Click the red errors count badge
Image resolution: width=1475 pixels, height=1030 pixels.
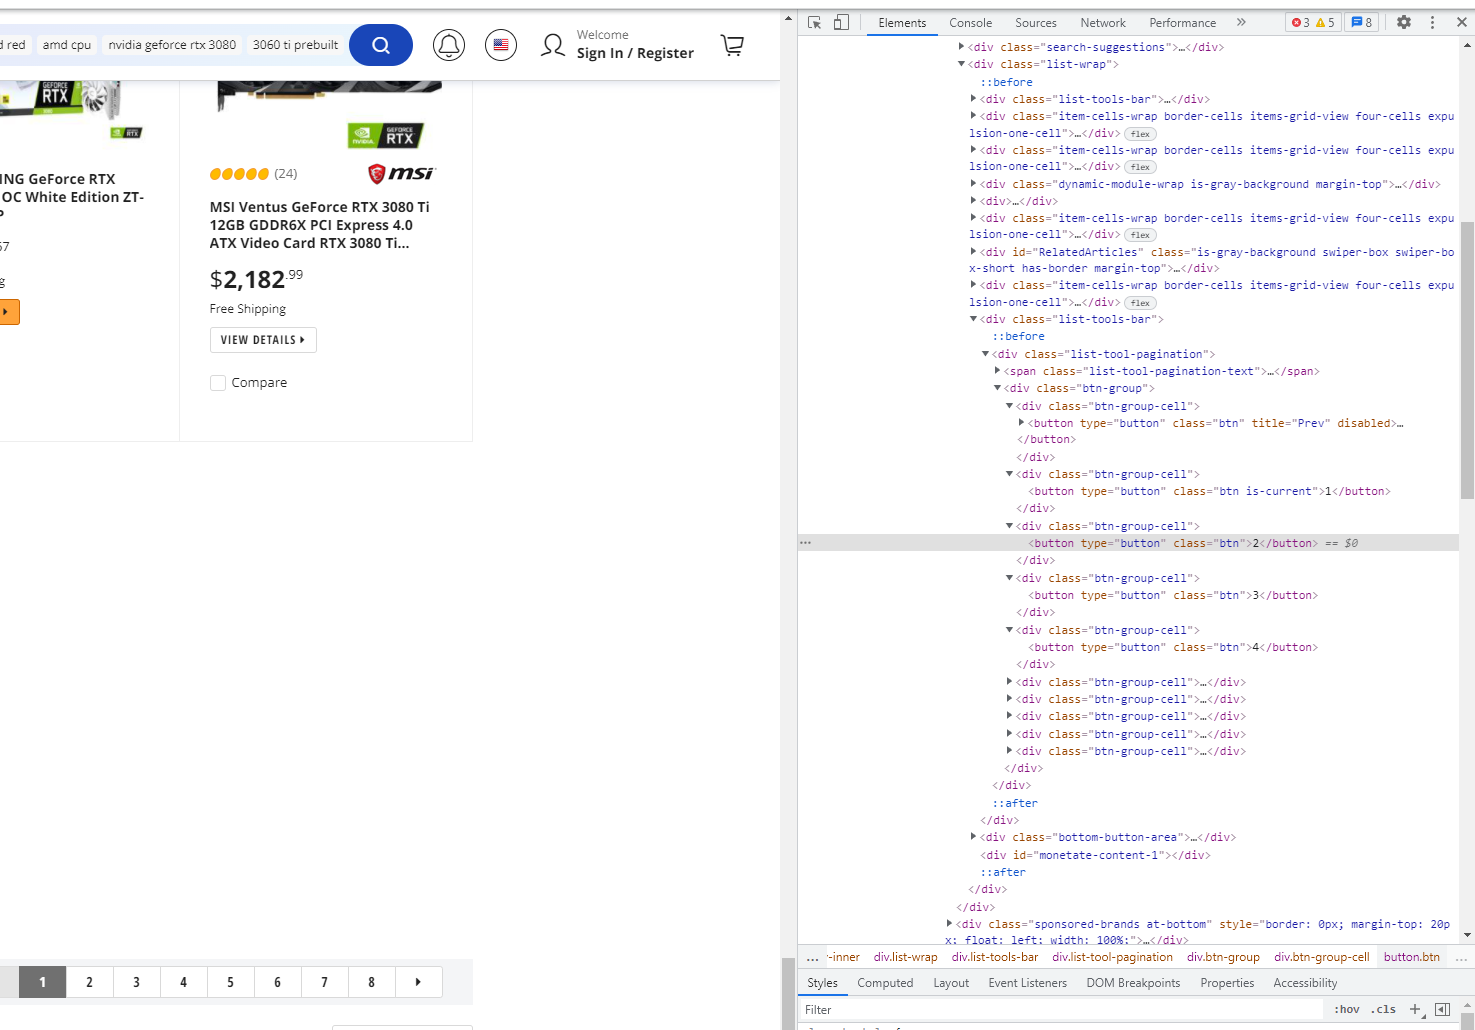click(x=1300, y=22)
